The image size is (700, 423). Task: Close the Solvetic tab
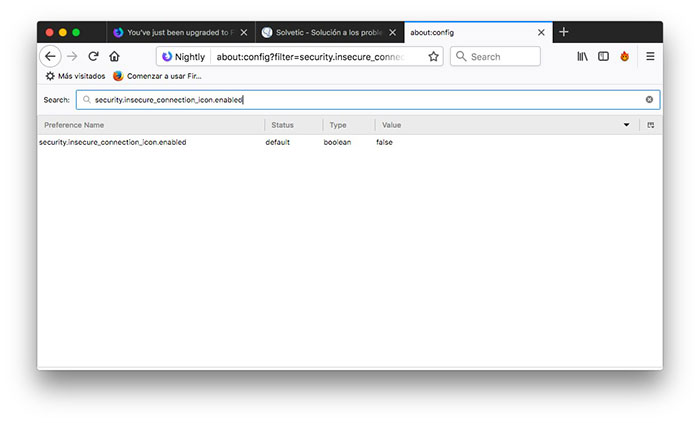tap(392, 33)
